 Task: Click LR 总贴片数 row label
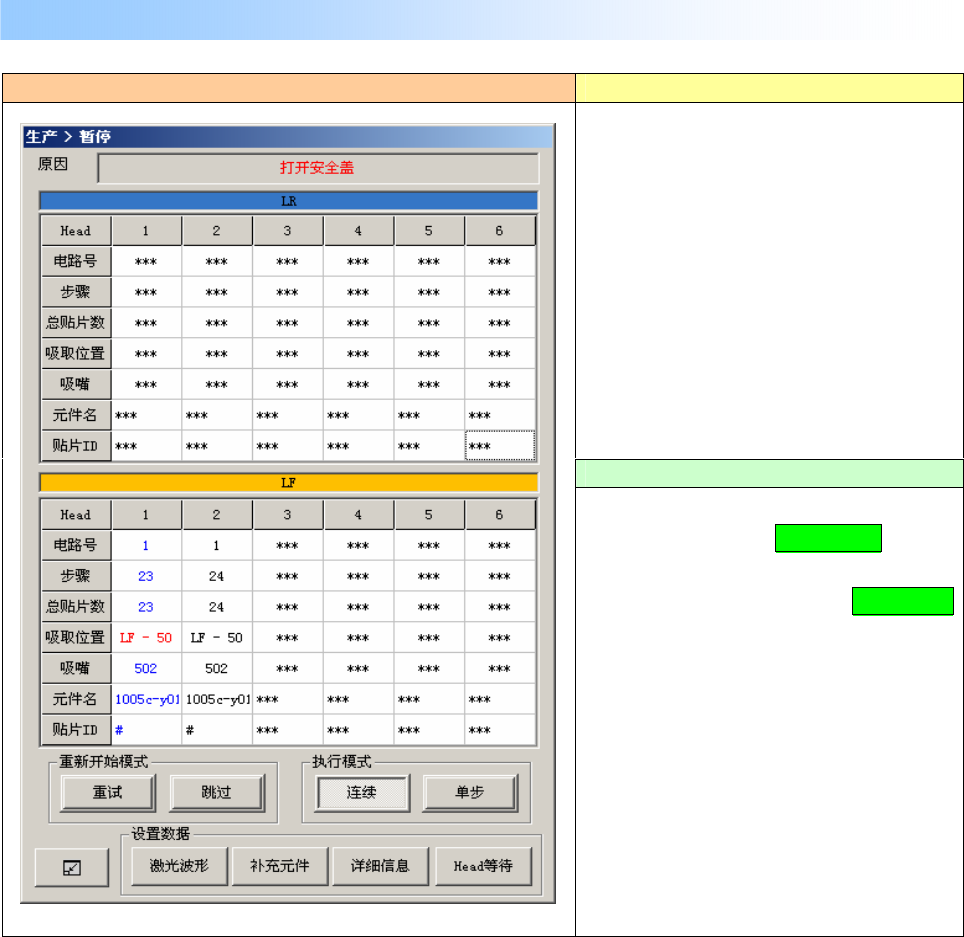76,323
